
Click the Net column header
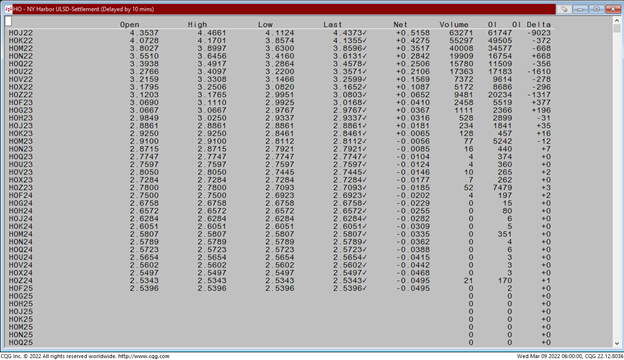(400, 25)
